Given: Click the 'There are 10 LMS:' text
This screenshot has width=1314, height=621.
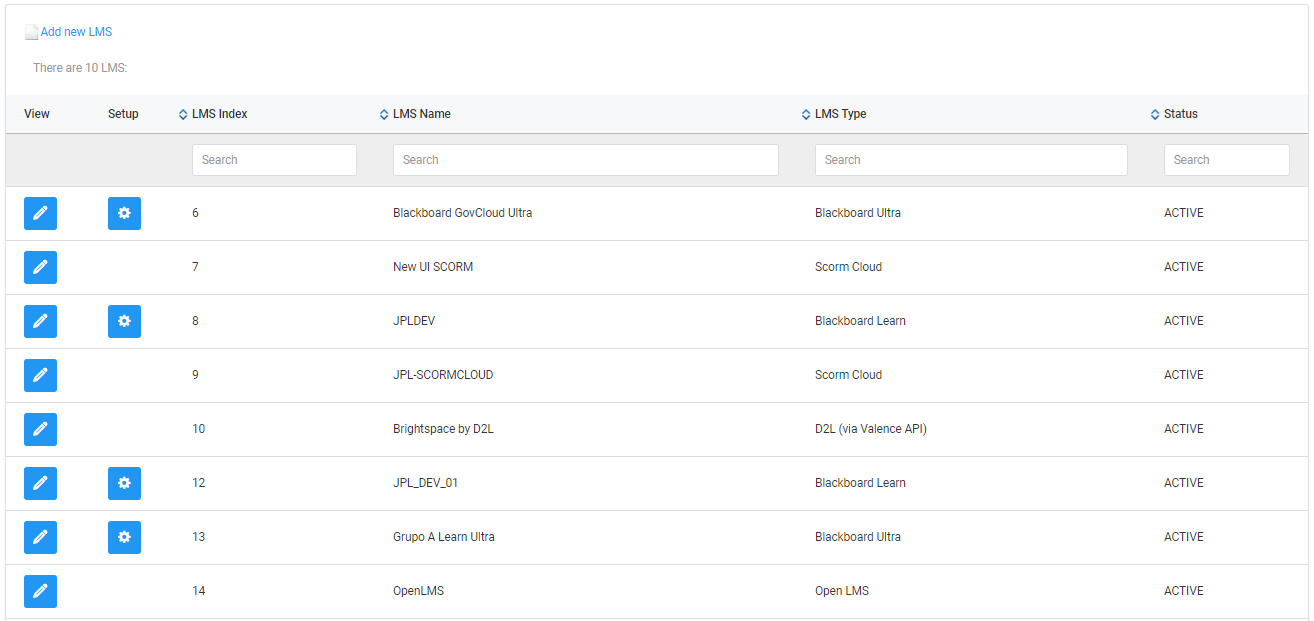Looking at the screenshot, I should click(80, 68).
